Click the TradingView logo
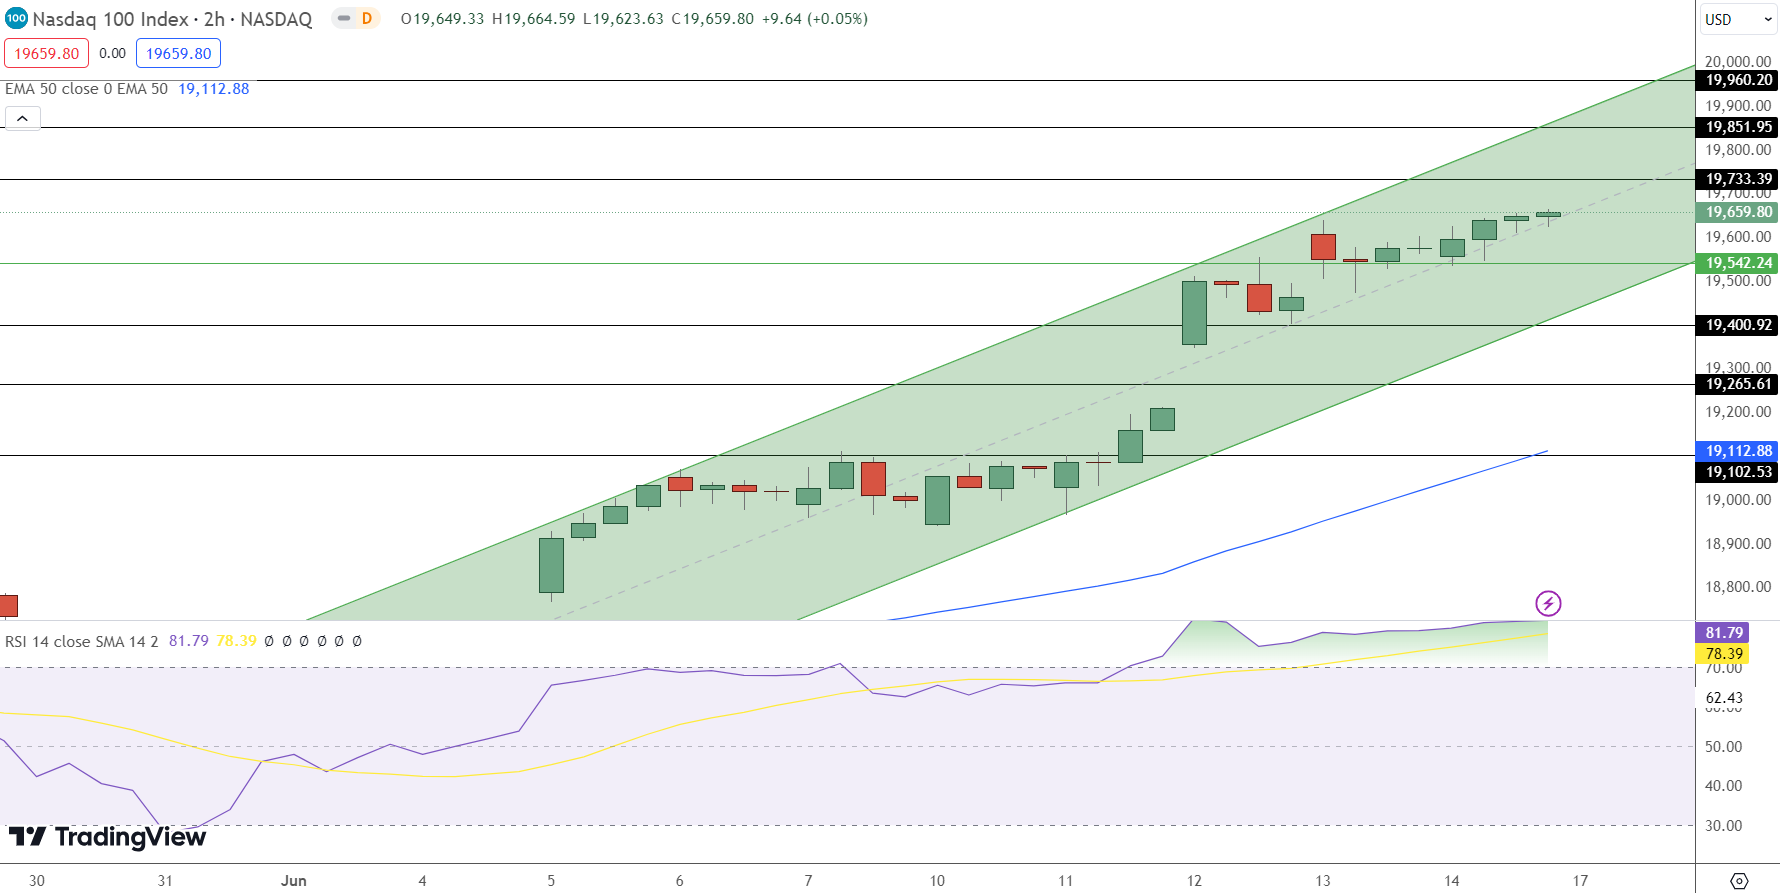 pos(107,837)
